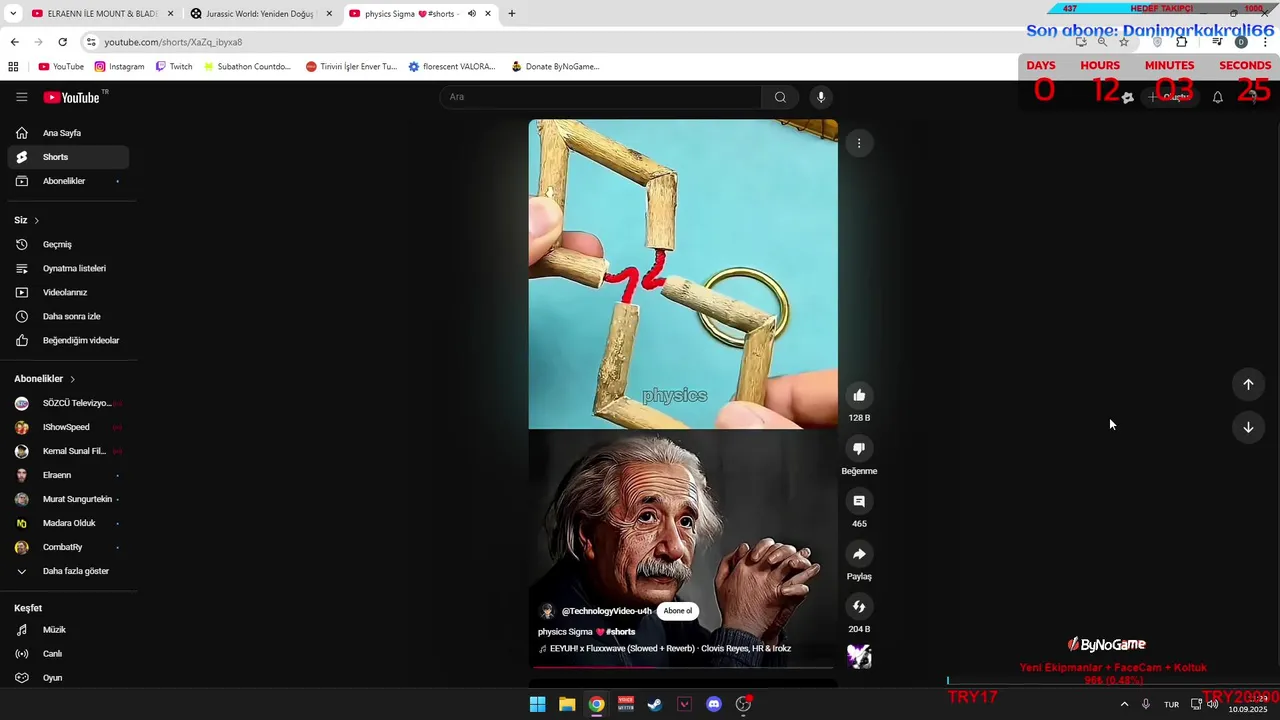Open the EEYUH! x Fluxxwave sound link

point(670,648)
